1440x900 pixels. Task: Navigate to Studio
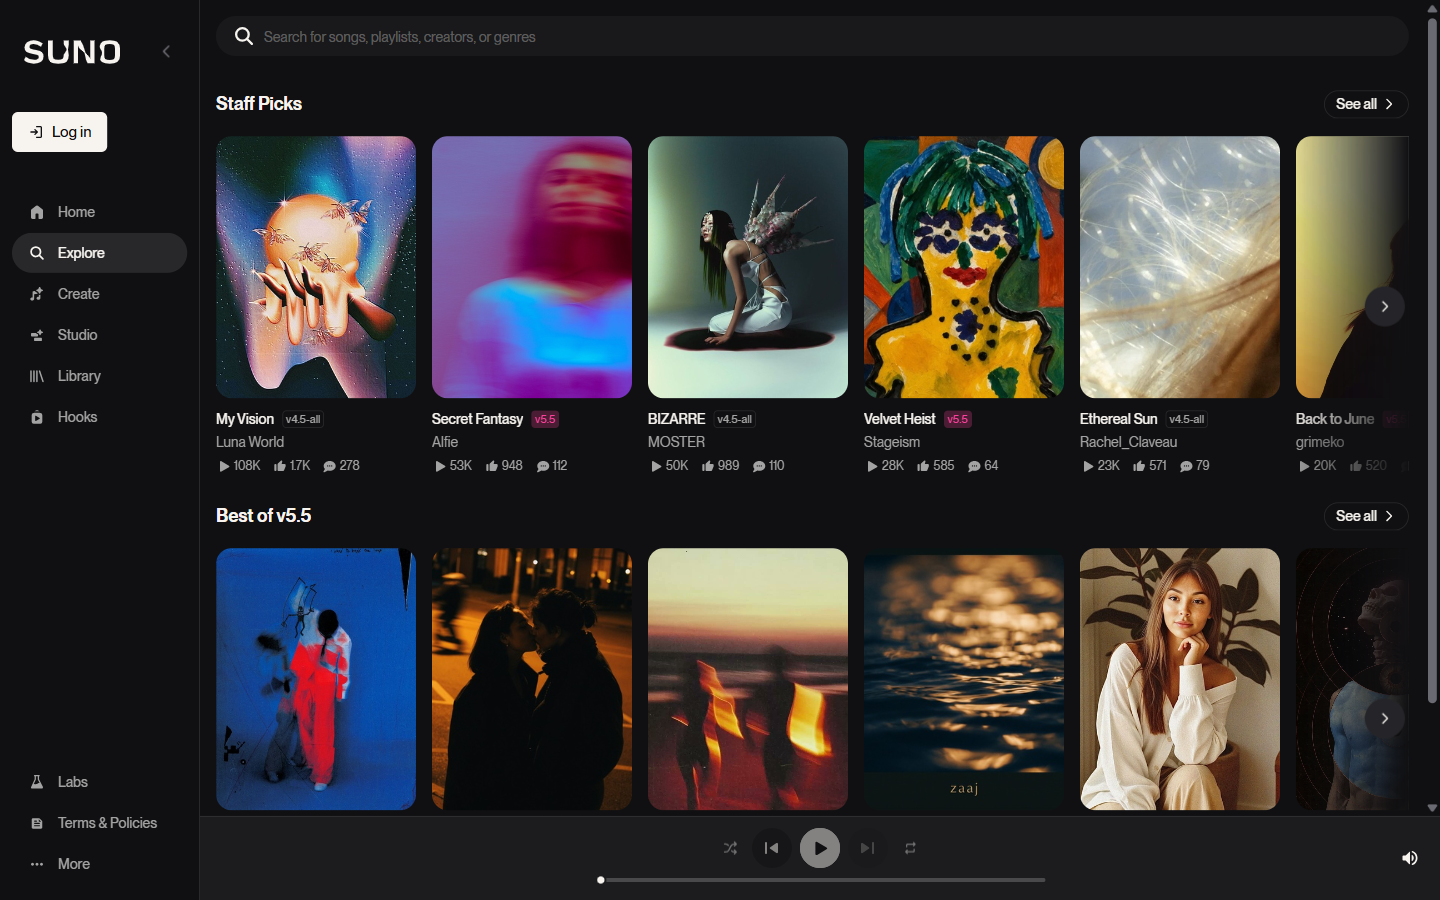[x=99, y=335]
